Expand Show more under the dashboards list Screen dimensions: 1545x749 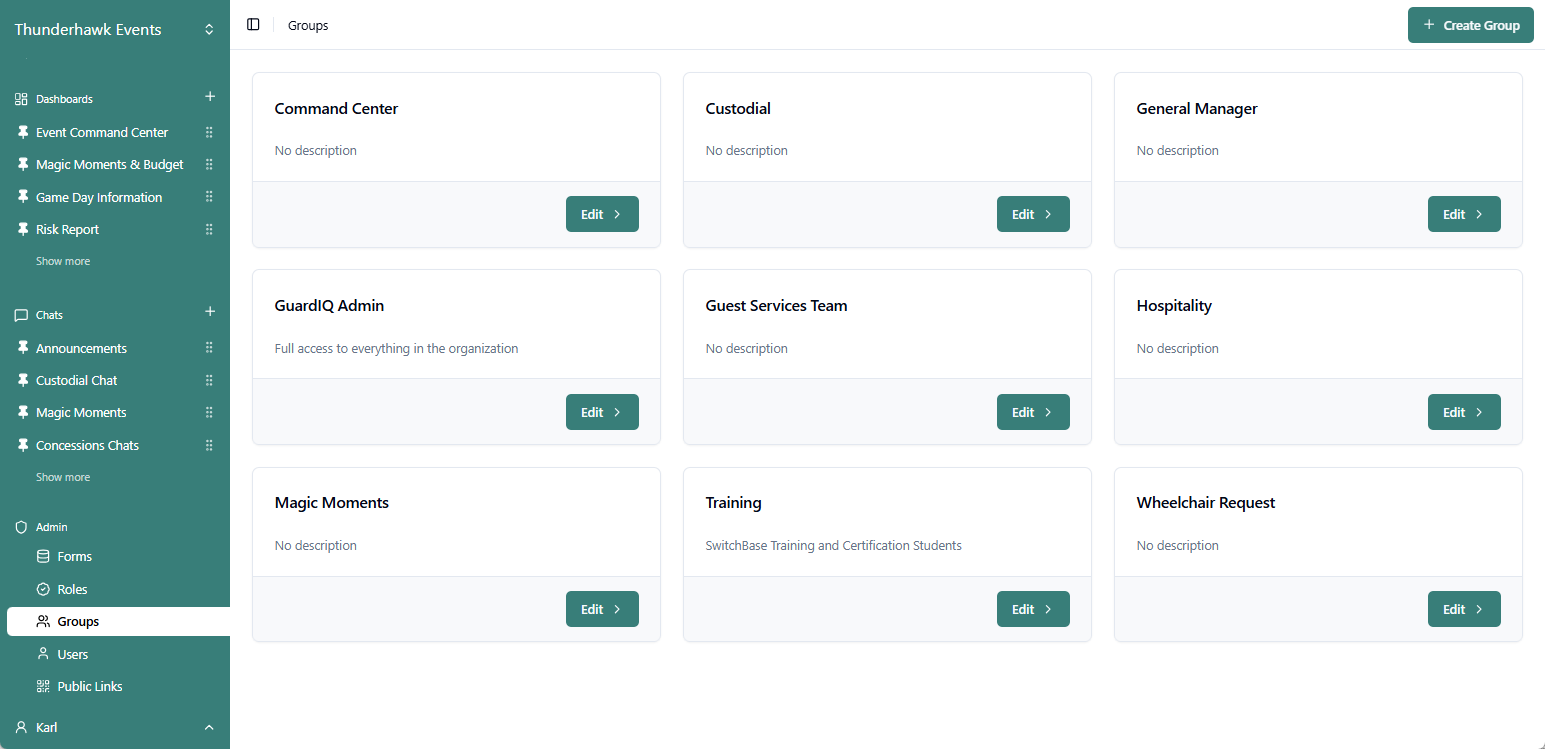tap(62, 260)
